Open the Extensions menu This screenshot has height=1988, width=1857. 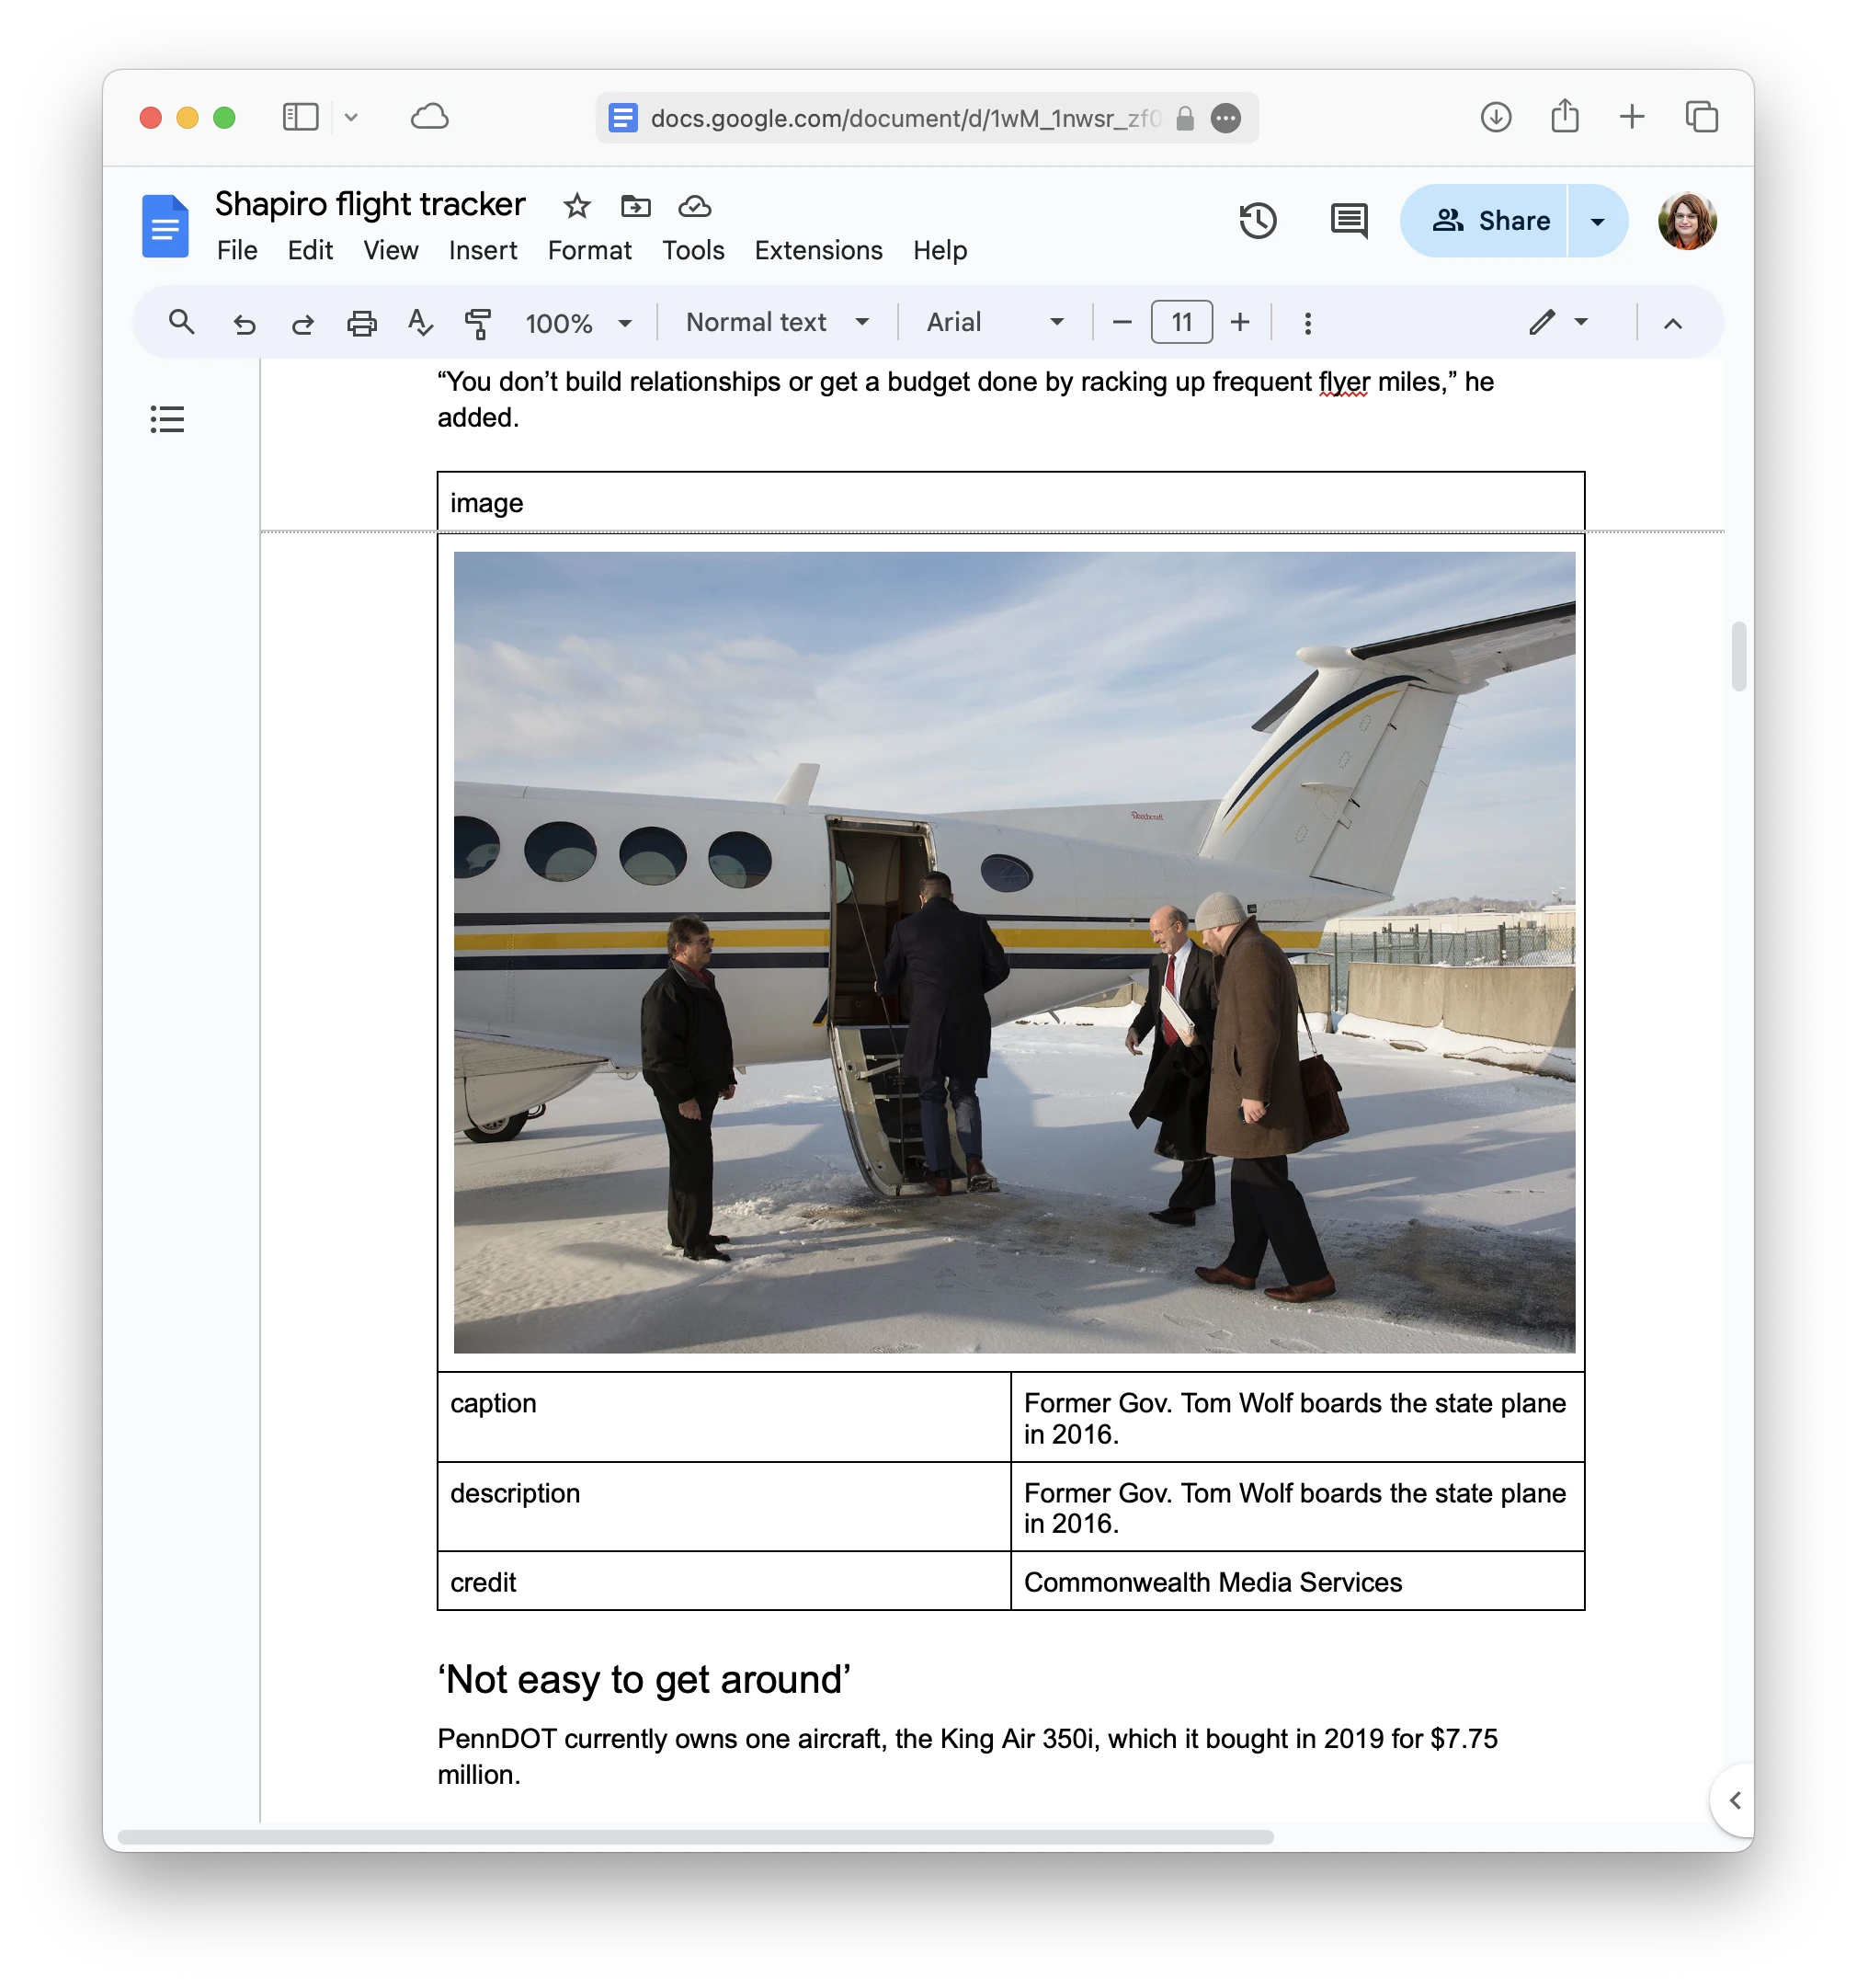coord(818,250)
